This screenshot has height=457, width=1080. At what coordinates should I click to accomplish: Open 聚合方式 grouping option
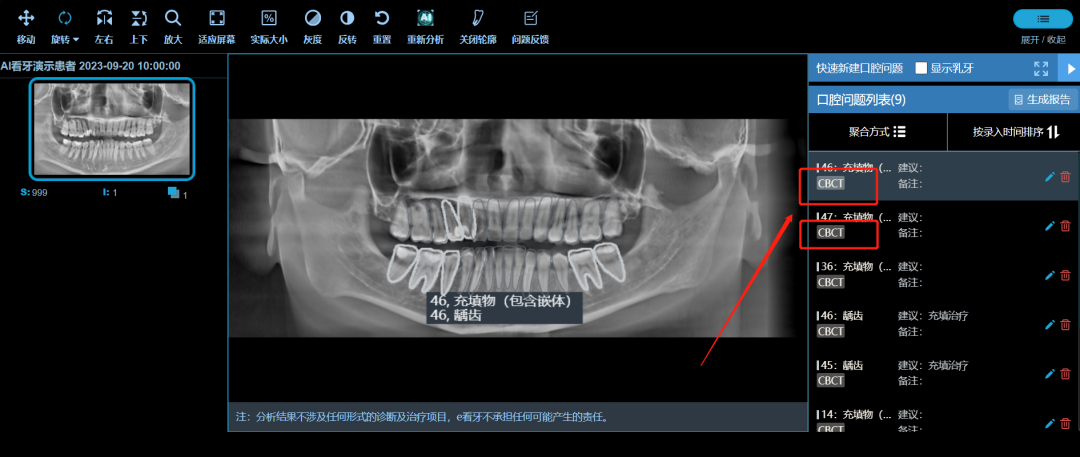point(877,132)
